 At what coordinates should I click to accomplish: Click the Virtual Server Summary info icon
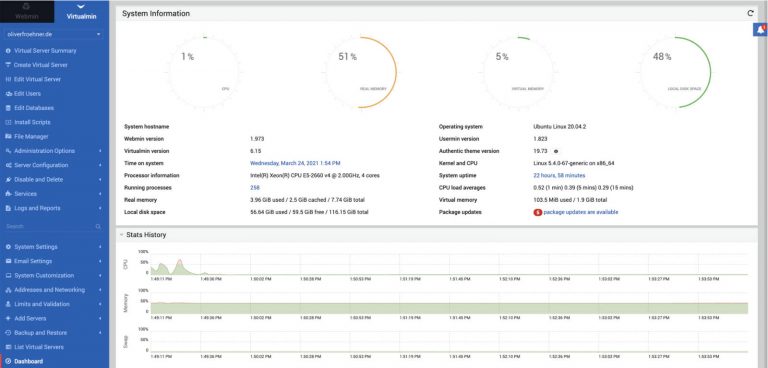point(8,50)
